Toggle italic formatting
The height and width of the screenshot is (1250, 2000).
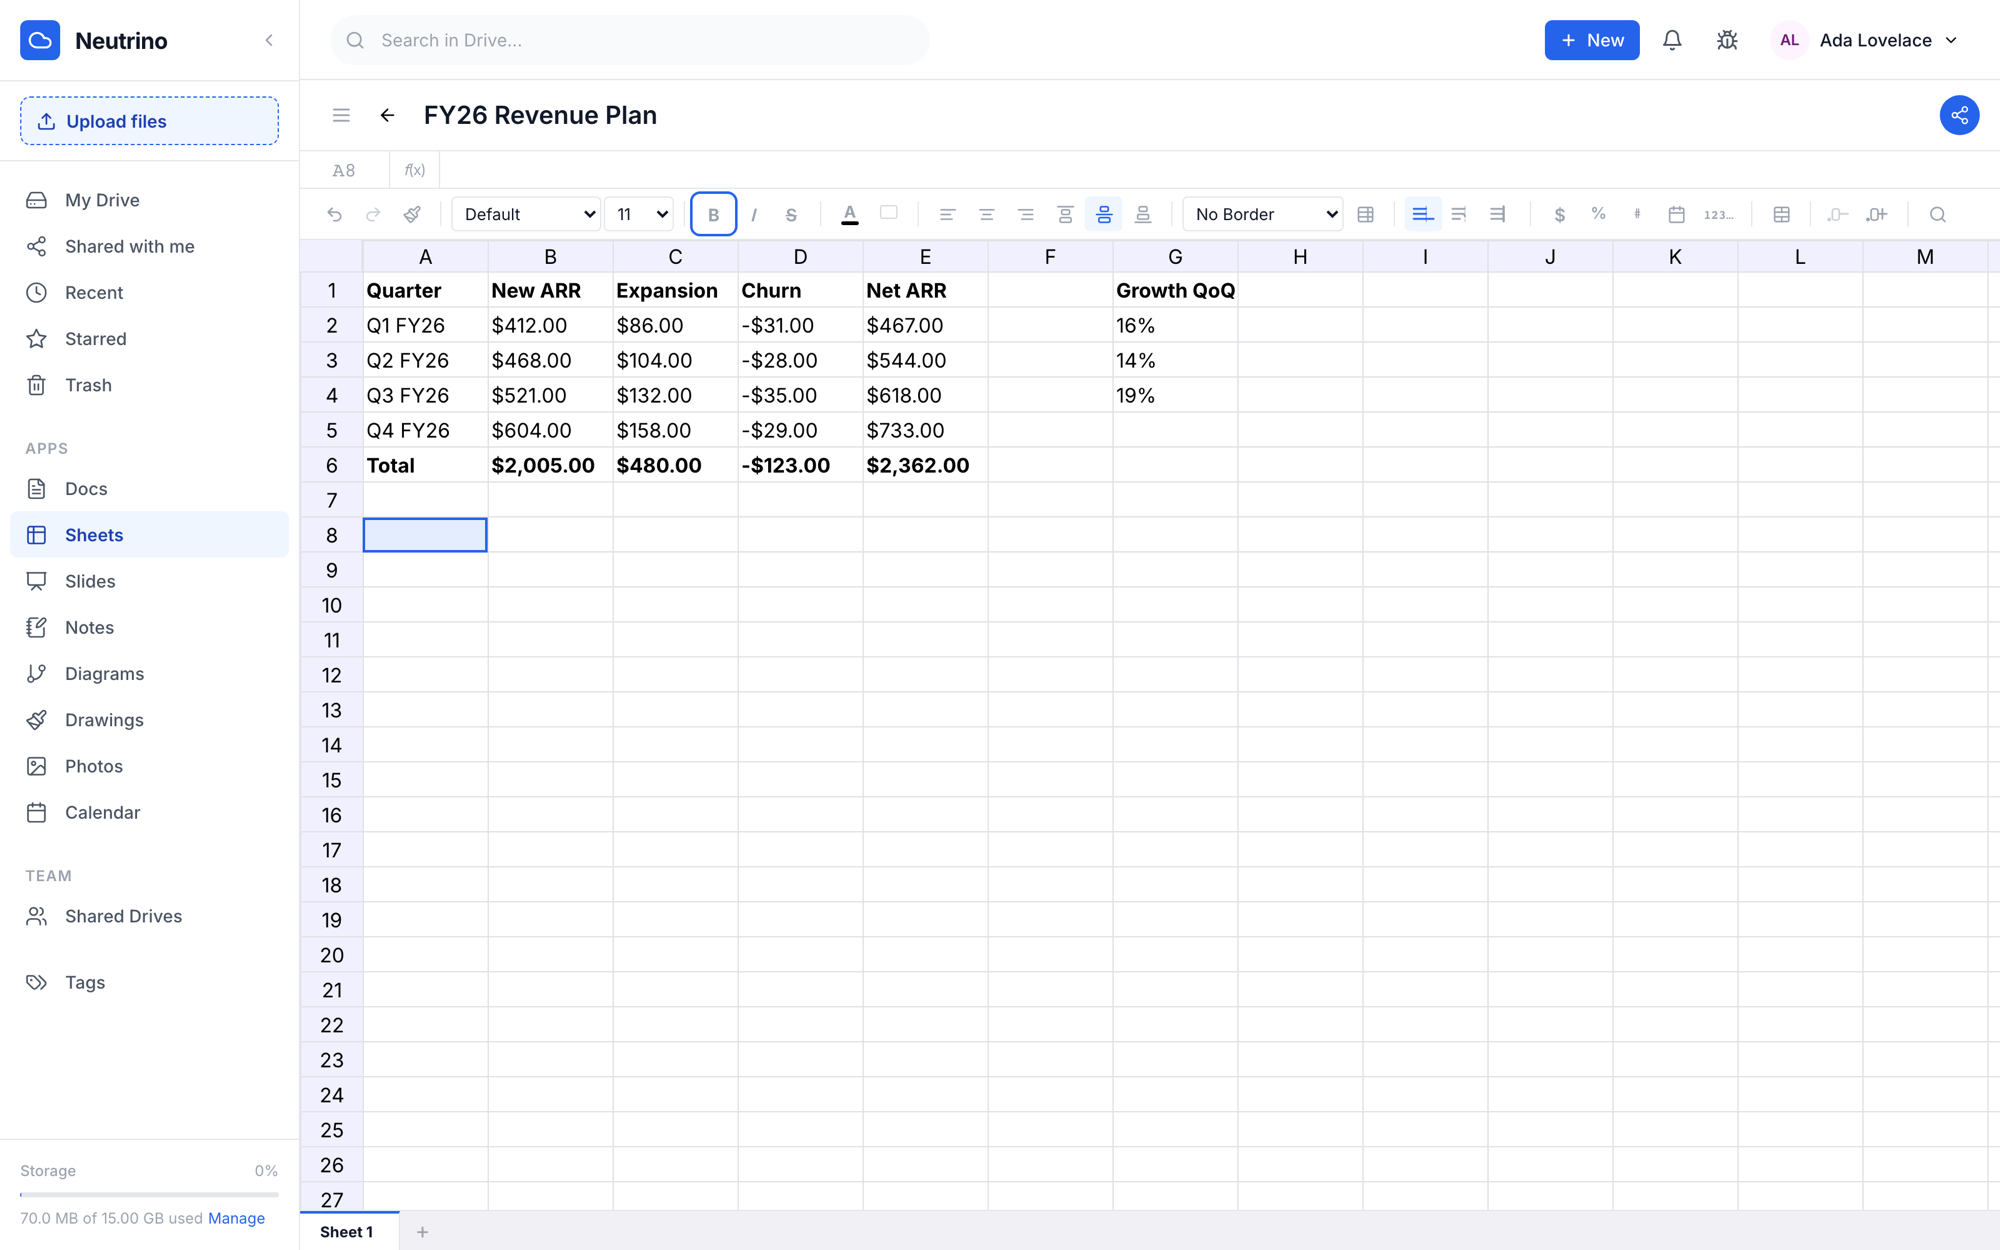click(x=753, y=214)
